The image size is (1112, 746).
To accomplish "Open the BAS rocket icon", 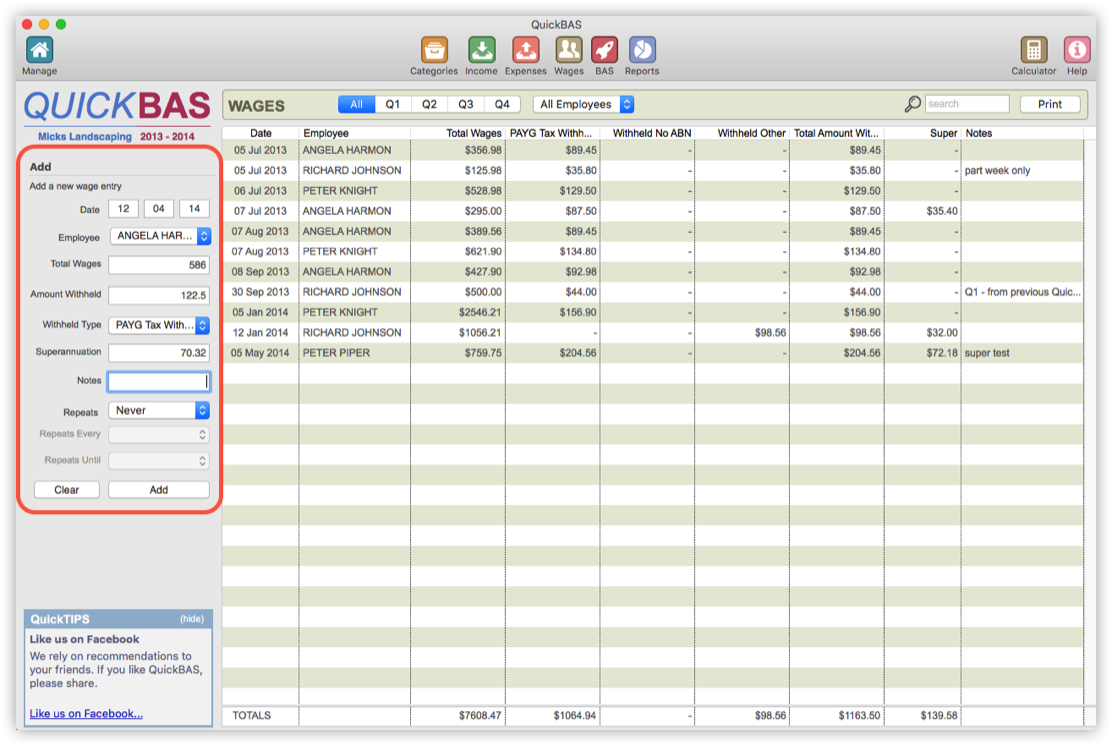I will [604, 50].
